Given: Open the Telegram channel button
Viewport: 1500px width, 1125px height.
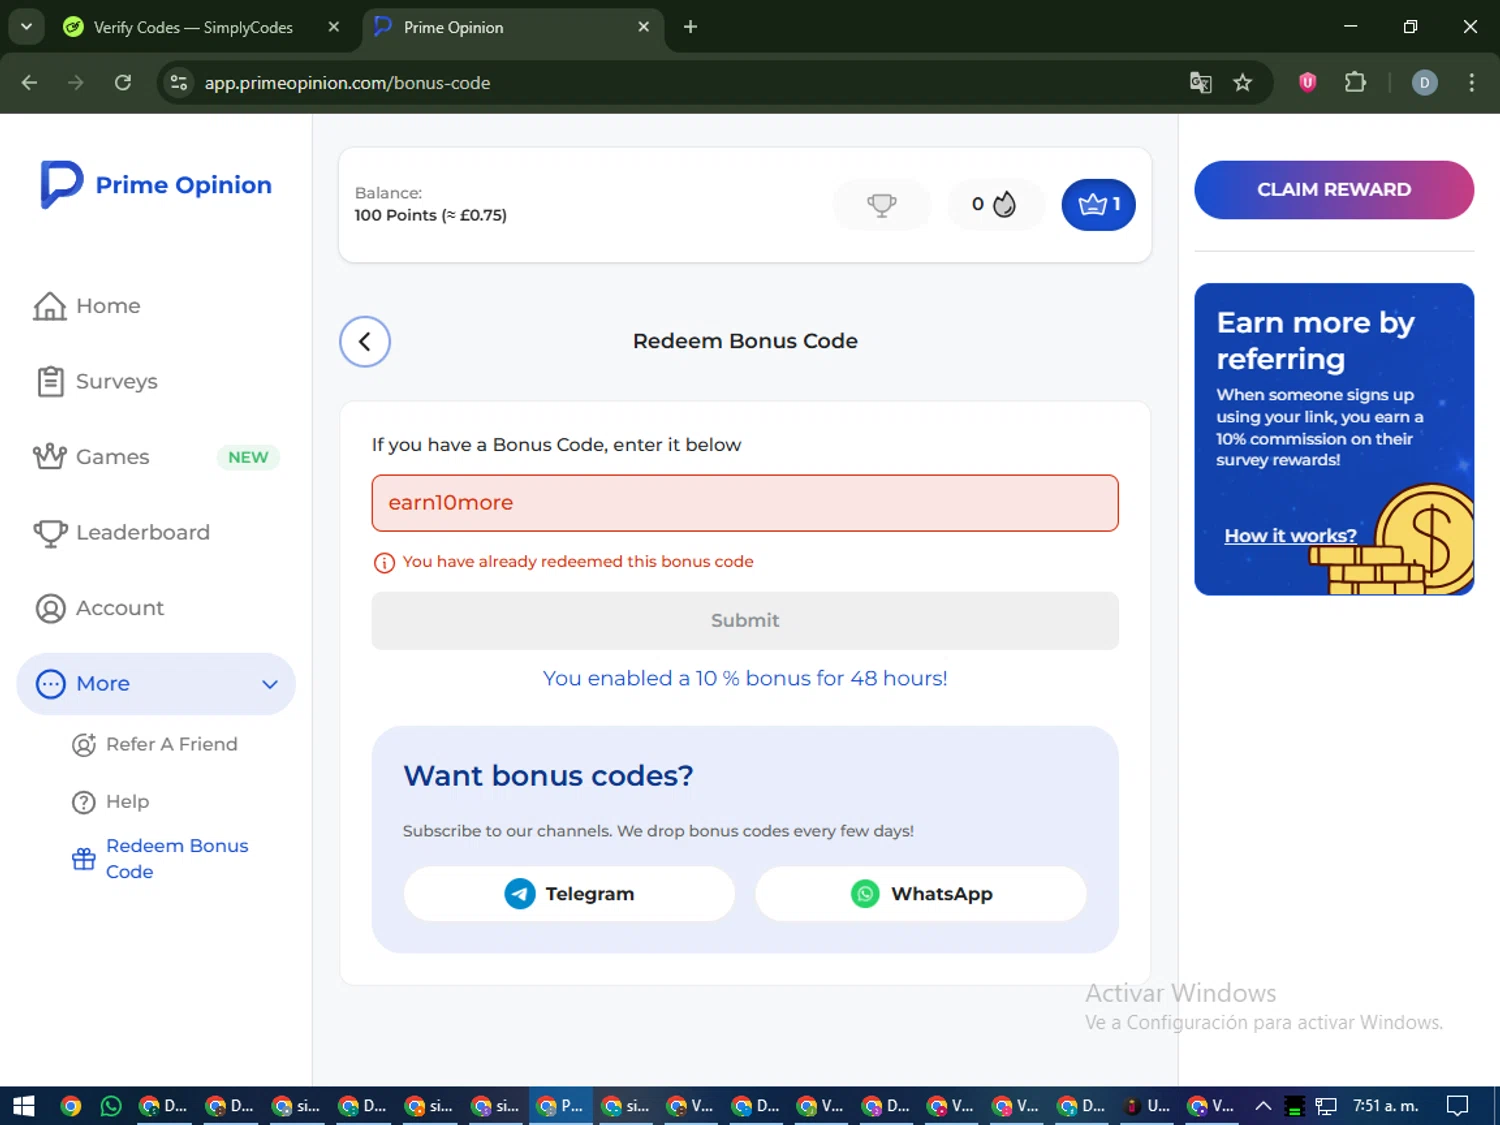Looking at the screenshot, I should click(569, 894).
